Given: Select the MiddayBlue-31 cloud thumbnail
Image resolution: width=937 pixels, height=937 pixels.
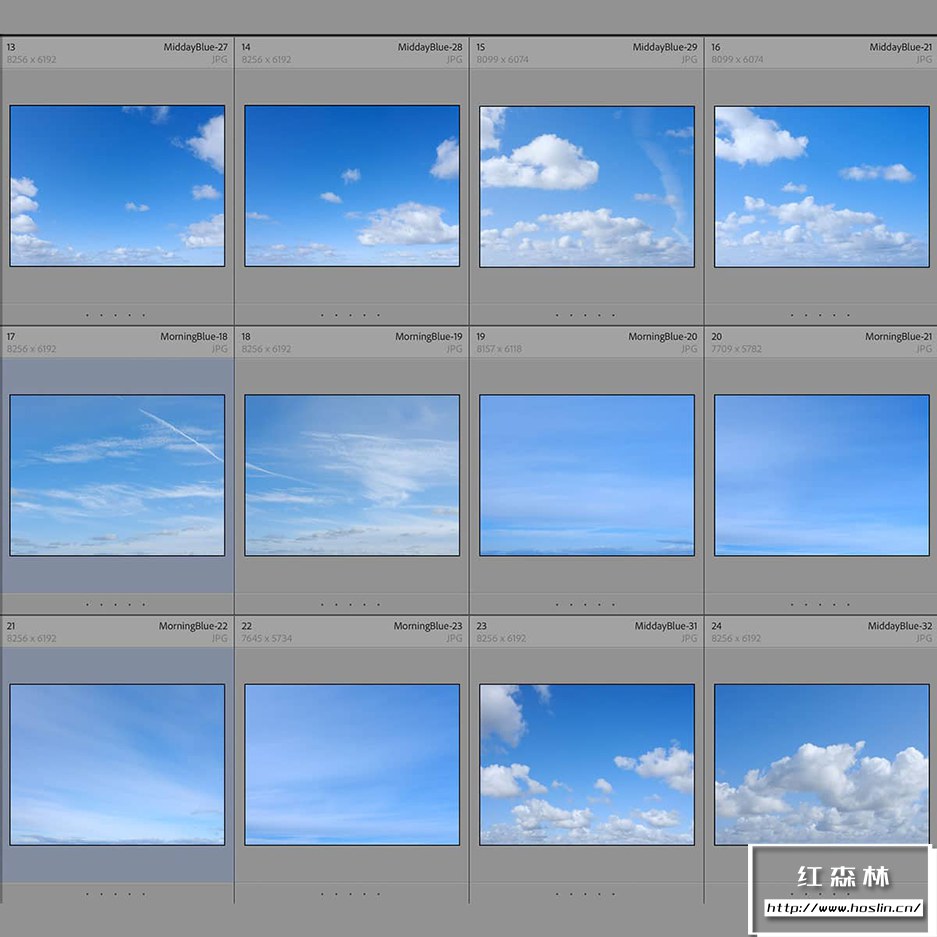Looking at the screenshot, I should (x=587, y=764).
